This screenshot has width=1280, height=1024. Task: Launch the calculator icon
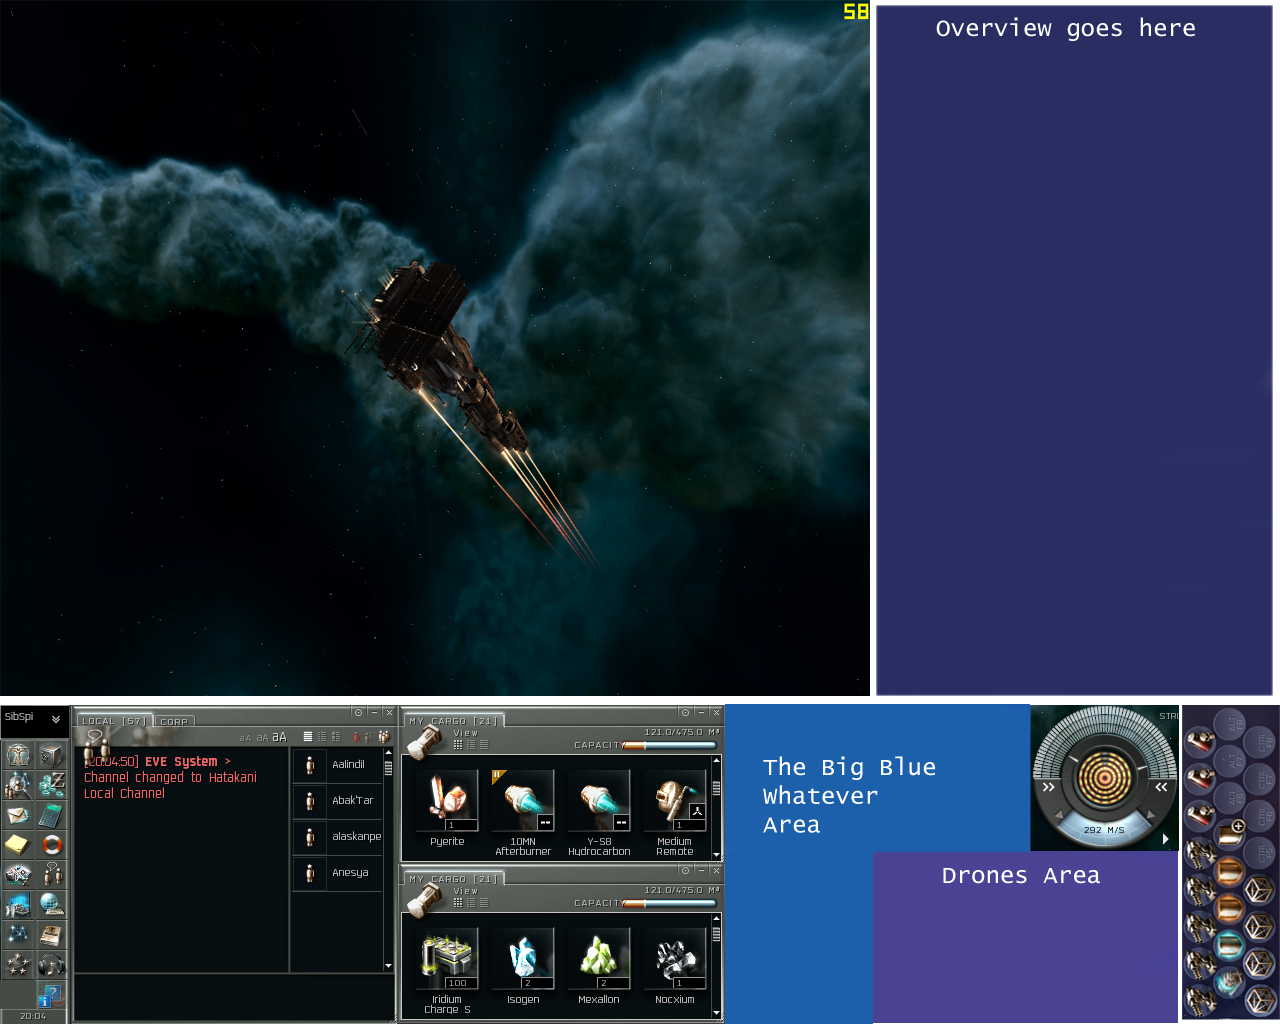coord(51,815)
